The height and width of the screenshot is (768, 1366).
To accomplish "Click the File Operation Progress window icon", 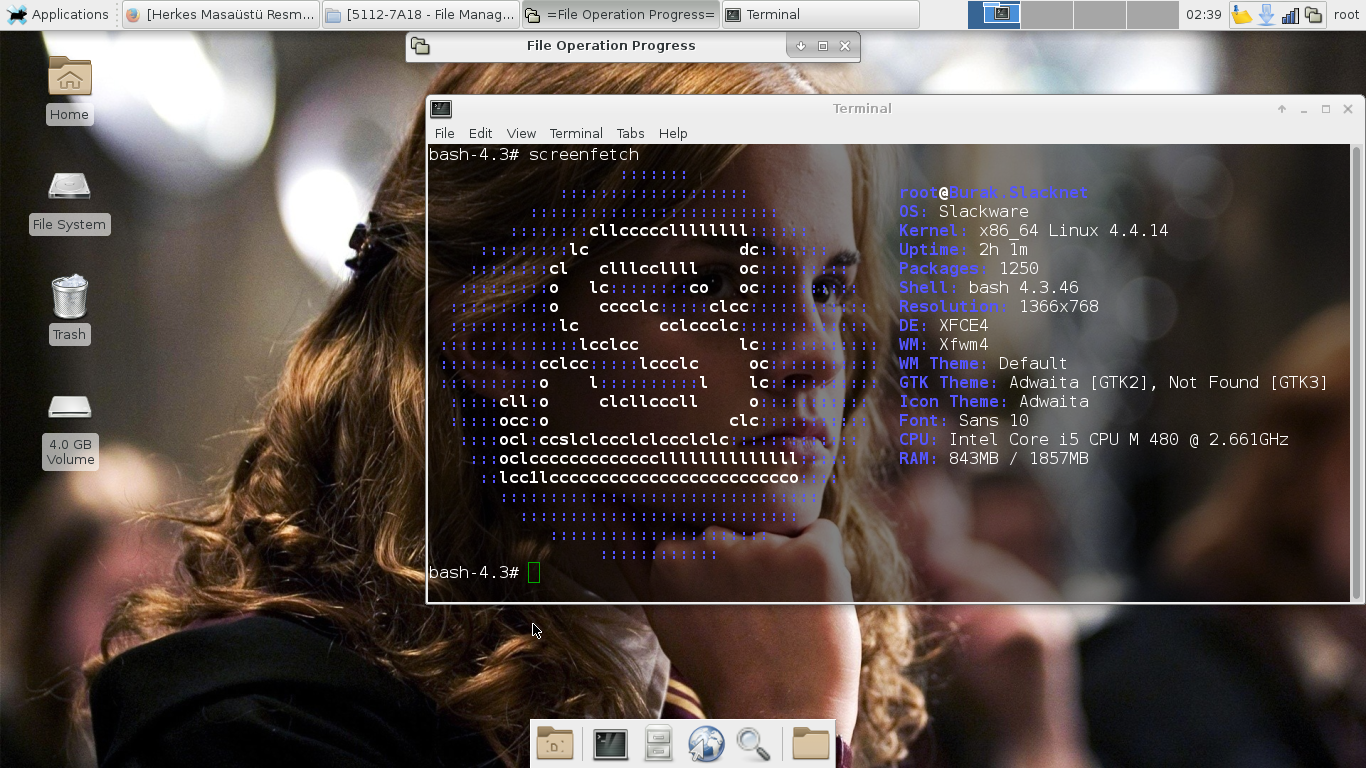I will [420, 46].
